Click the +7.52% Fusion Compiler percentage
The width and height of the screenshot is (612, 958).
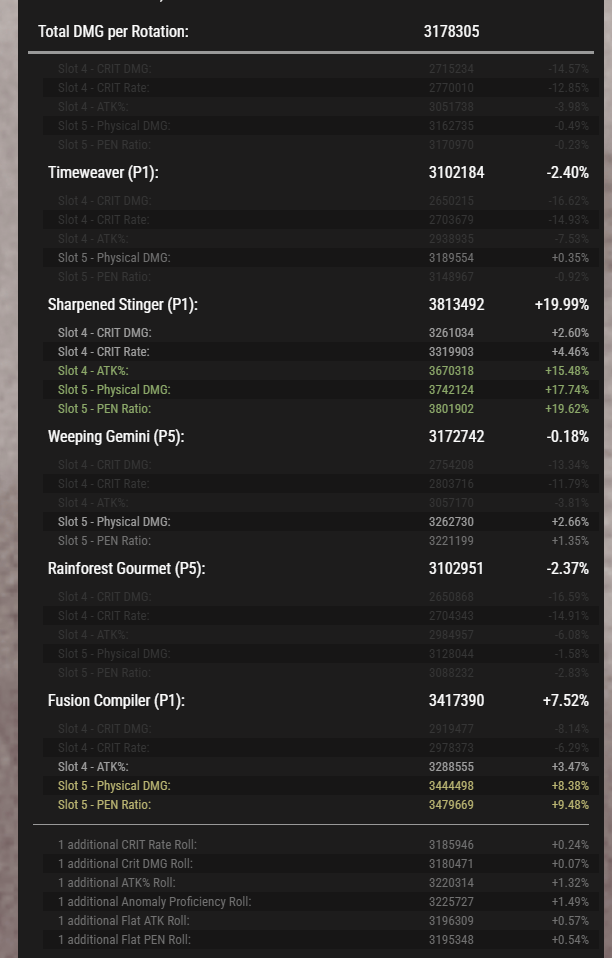pos(566,700)
